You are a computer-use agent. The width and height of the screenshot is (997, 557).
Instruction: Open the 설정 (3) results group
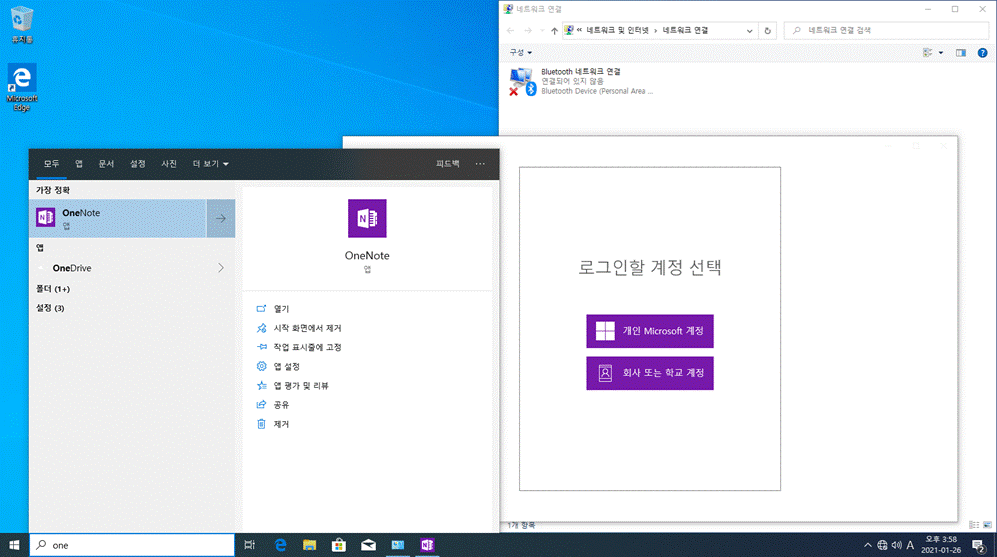50,308
